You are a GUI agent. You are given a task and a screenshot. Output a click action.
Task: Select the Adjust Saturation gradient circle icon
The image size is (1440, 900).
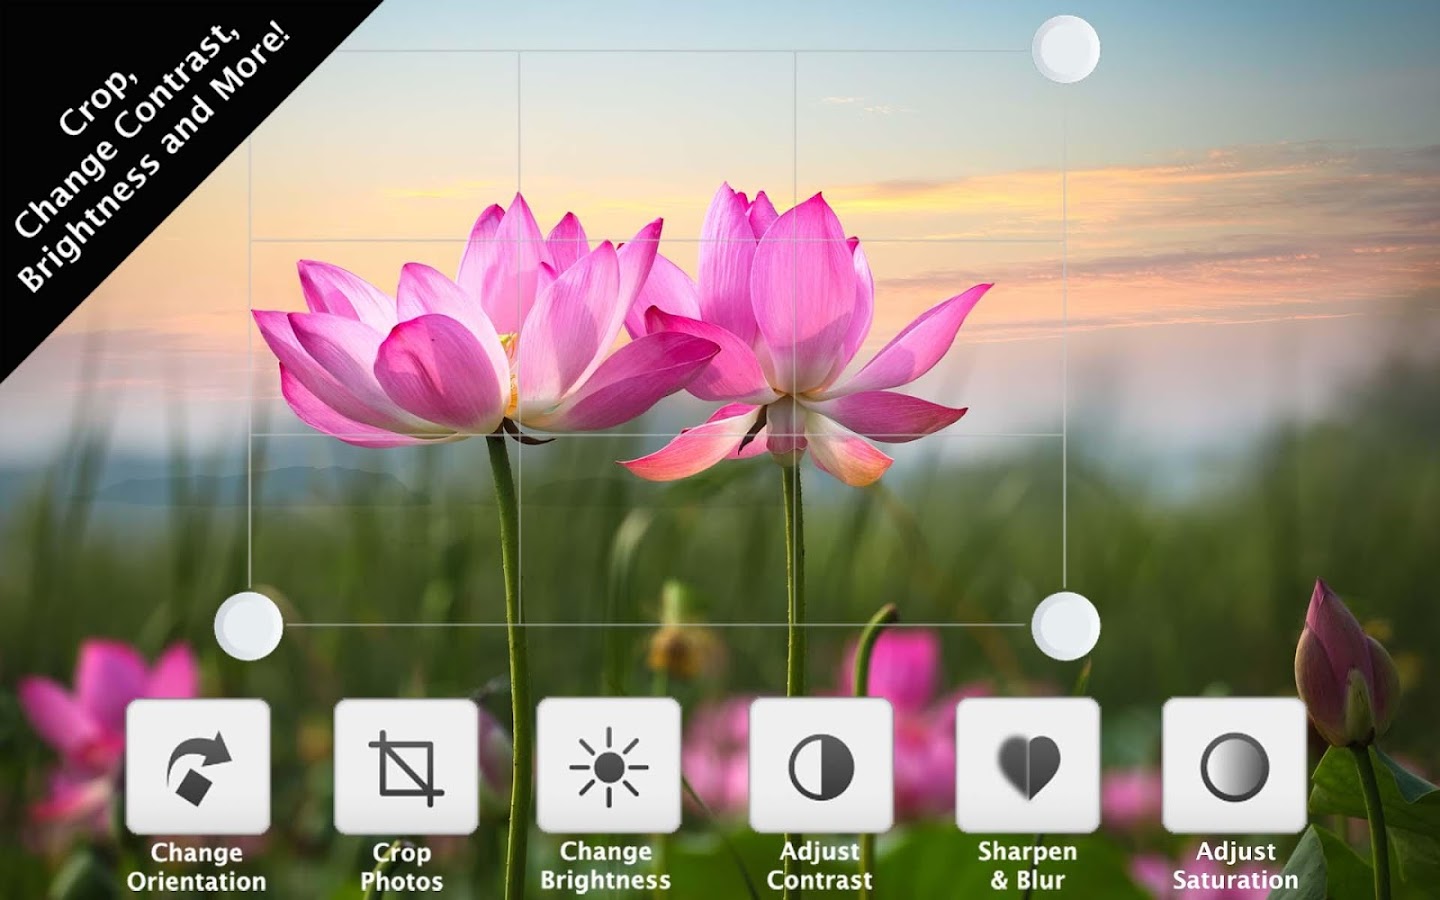tap(1234, 767)
